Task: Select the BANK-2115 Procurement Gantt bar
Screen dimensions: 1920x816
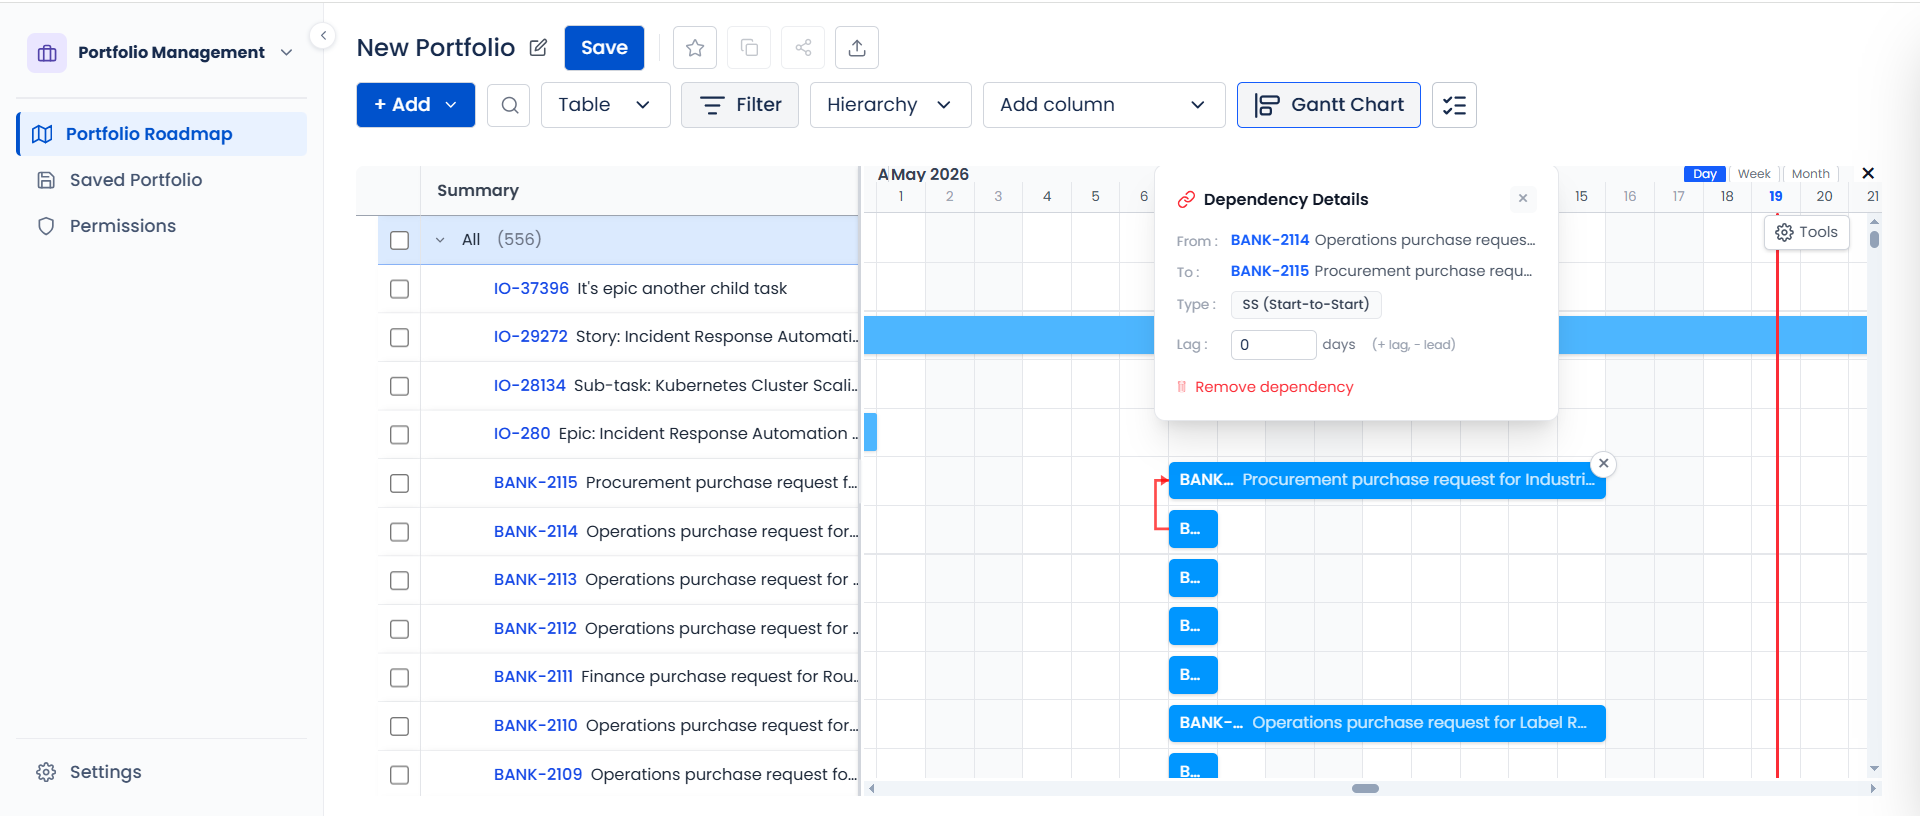Action: pos(1387,480)
